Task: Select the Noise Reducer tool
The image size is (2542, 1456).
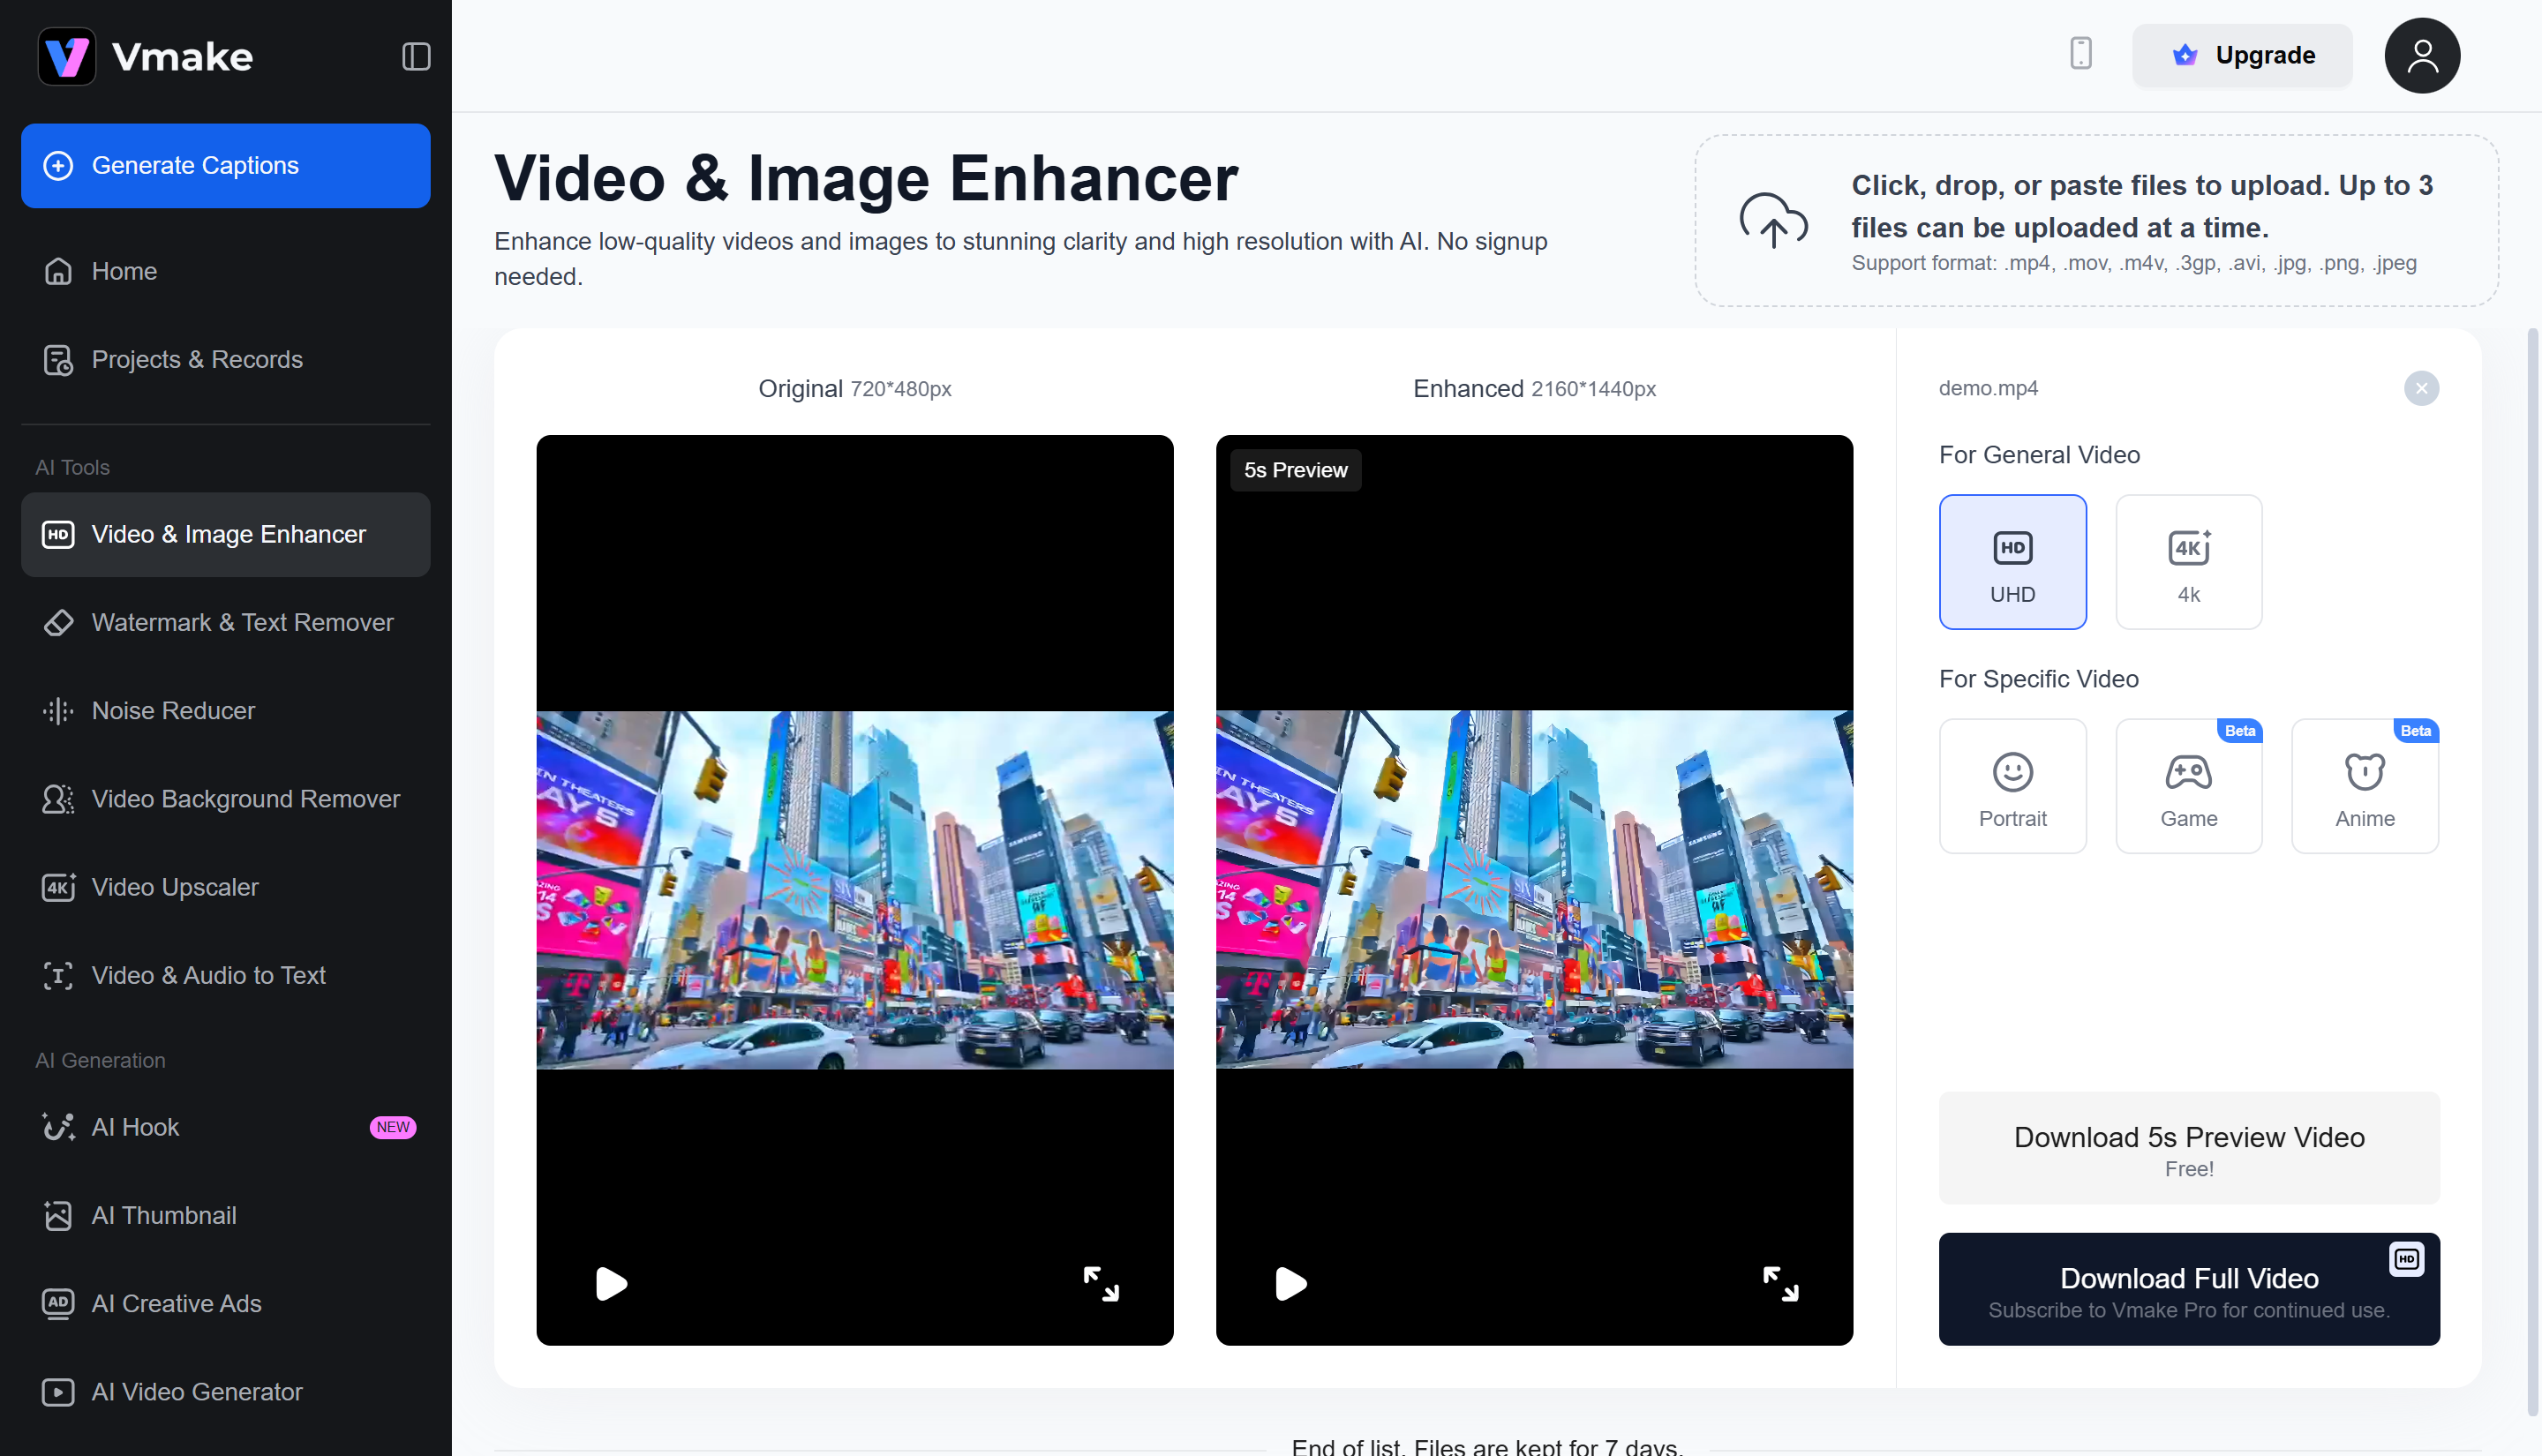Action: point(173,710)
